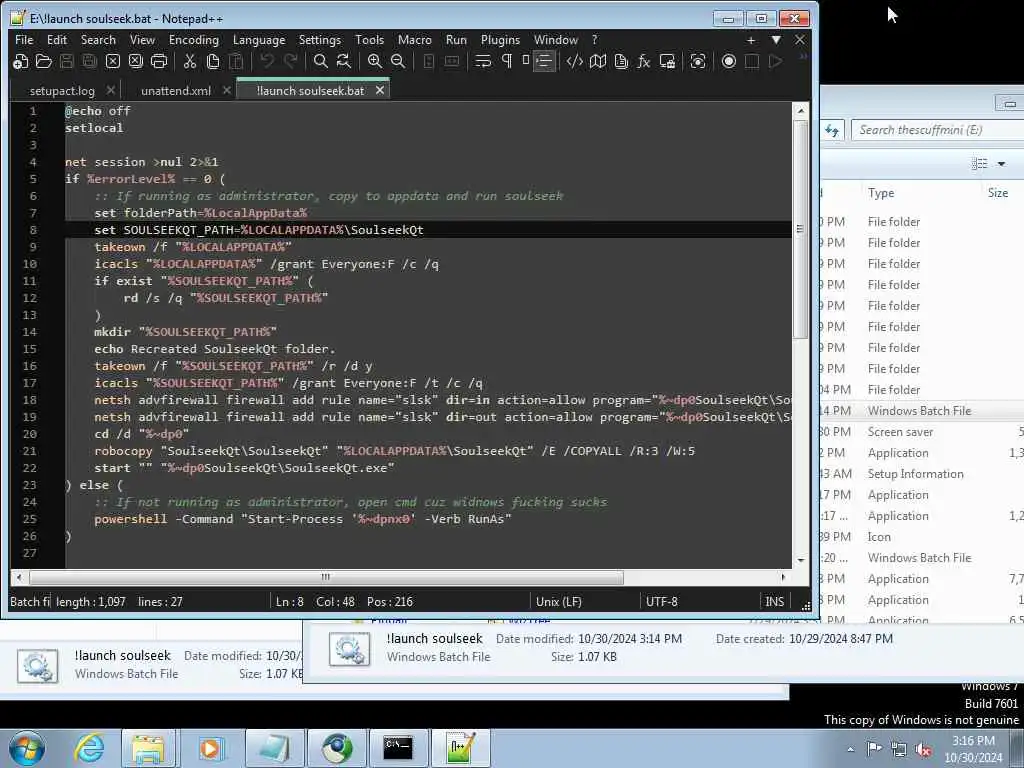Toggle Show All Characters pilcrow icon

[x=507, y=61]
